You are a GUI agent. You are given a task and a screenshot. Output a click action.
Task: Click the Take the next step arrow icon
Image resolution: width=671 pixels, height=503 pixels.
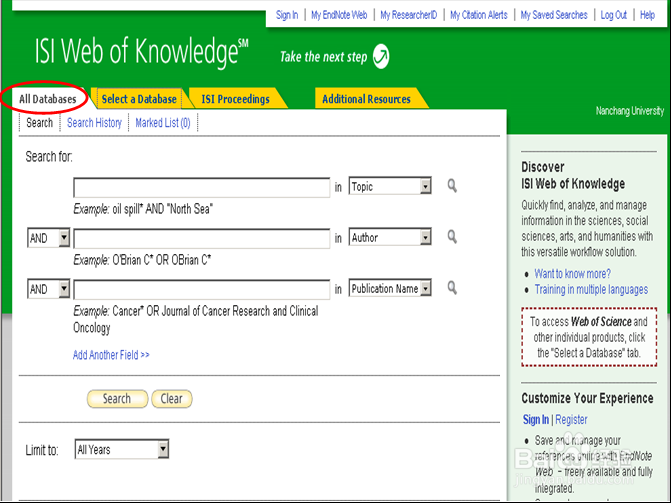point(380,56)
